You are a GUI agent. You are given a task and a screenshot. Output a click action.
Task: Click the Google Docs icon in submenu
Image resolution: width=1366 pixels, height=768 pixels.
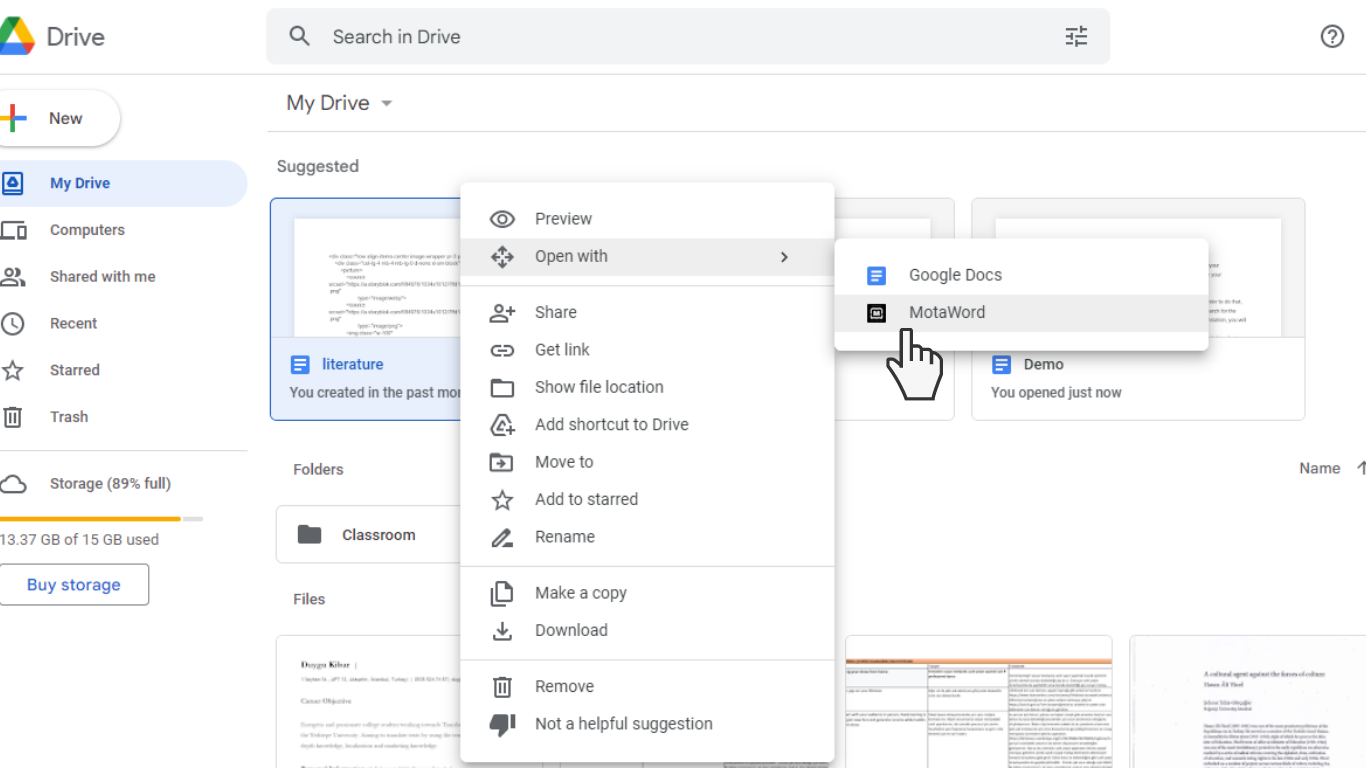click(876, 275)
